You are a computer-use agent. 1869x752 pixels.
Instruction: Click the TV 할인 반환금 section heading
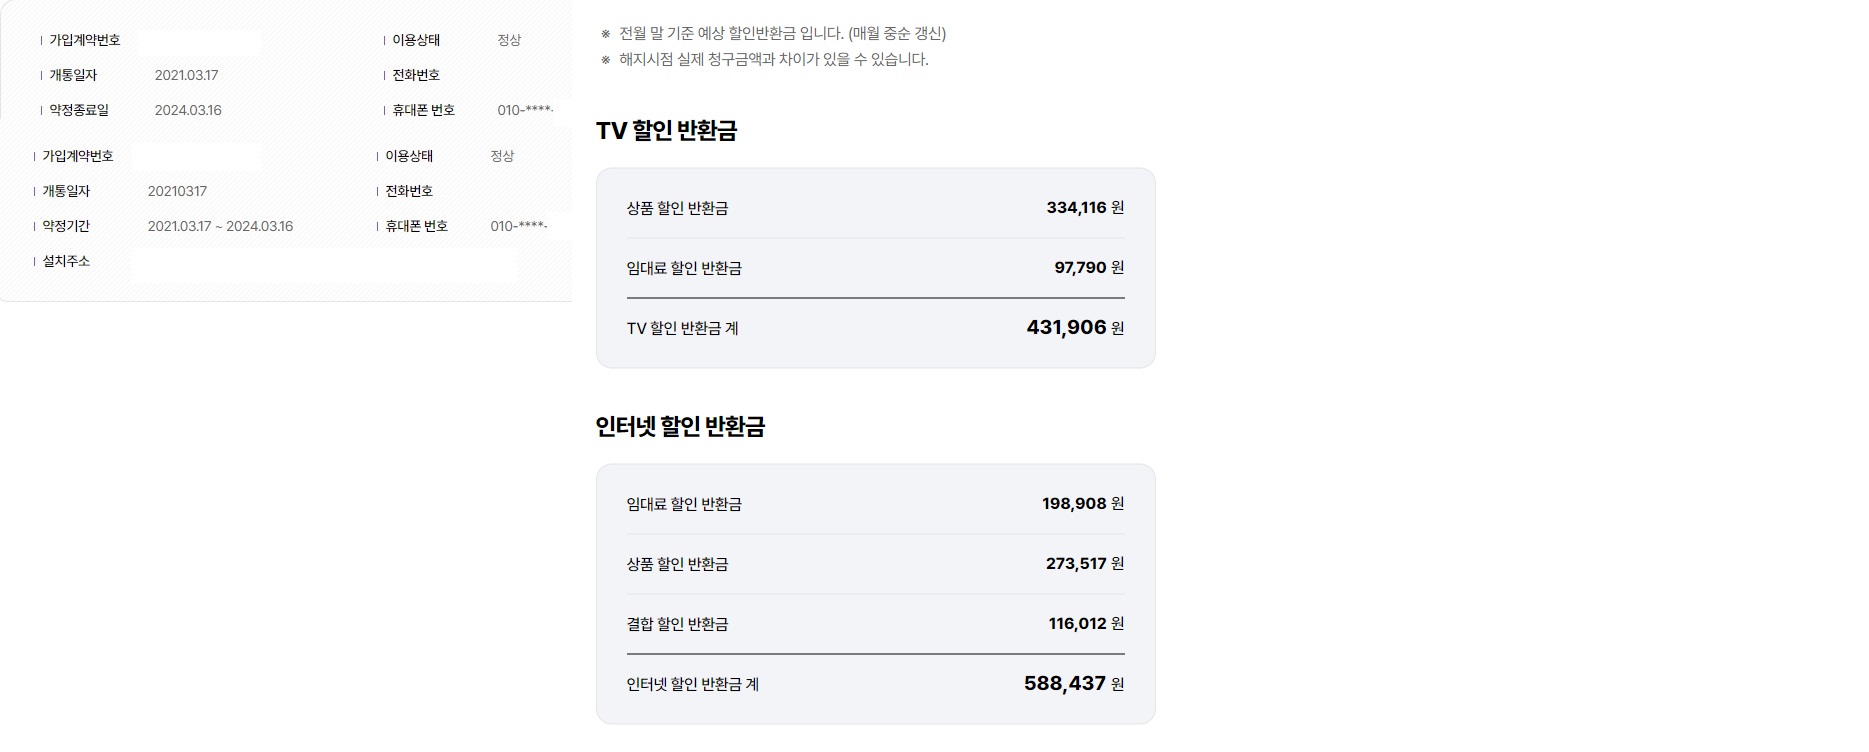666,131
